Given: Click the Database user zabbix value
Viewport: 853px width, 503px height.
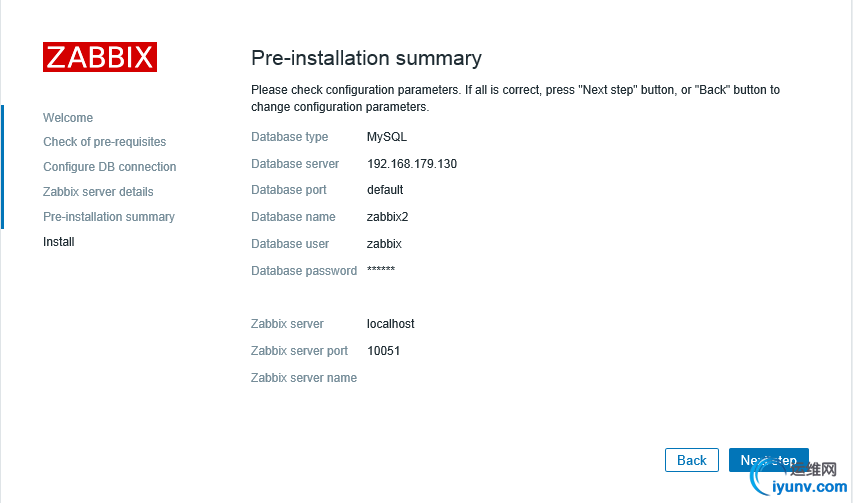Looking at the screenshot, I should 384,244.
